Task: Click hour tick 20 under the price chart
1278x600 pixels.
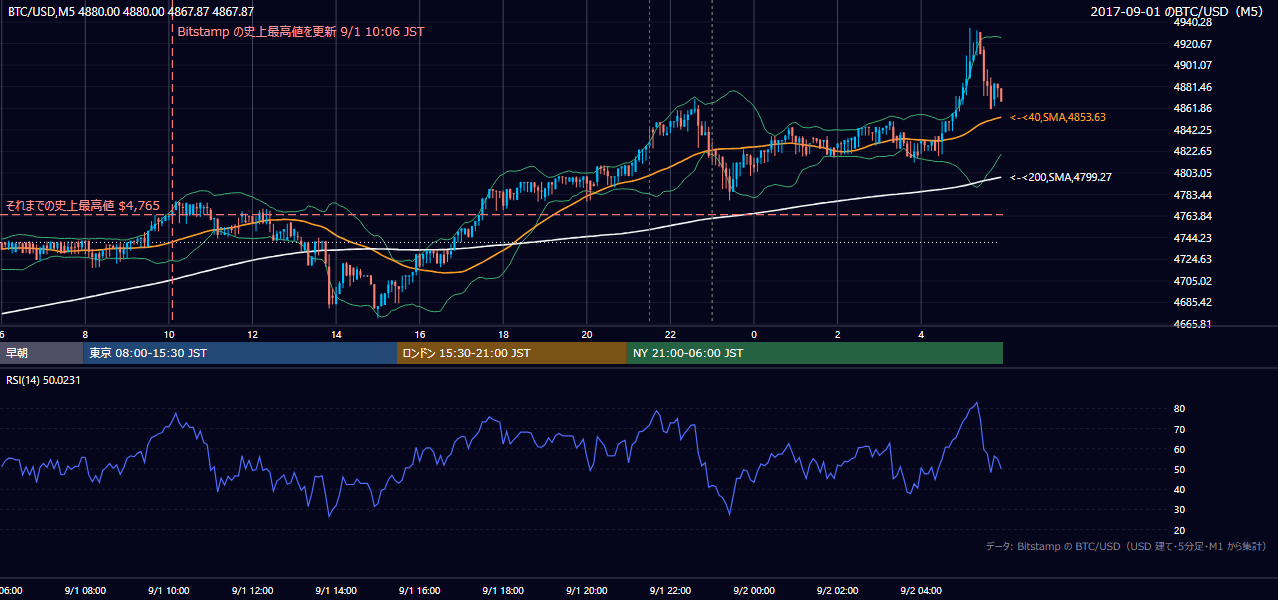Action: (x=587, y=334)
